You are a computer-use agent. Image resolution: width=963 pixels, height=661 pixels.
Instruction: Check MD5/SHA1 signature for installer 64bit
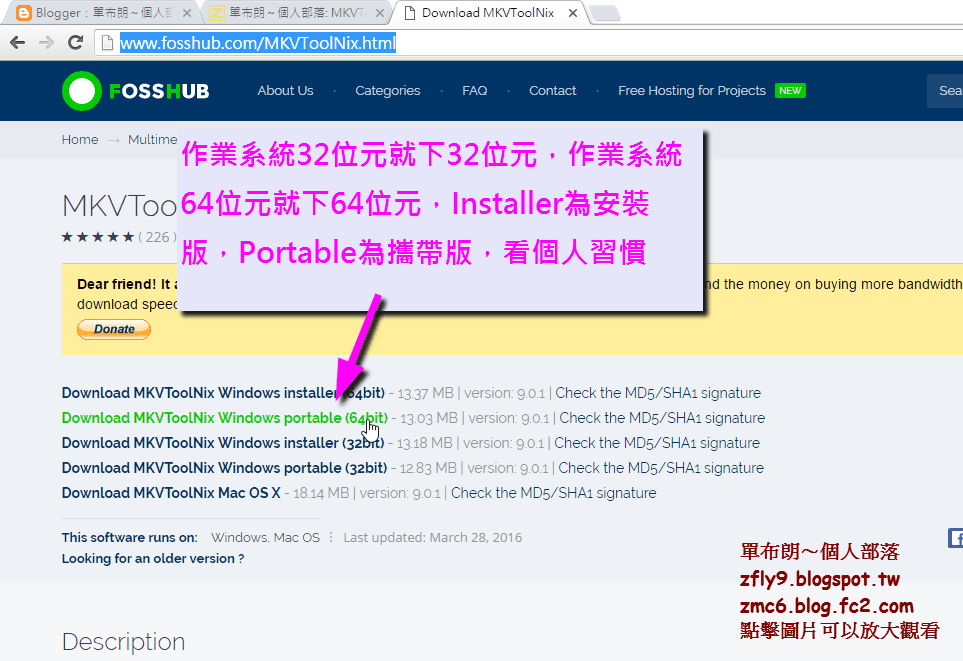[x=658, y=393]
